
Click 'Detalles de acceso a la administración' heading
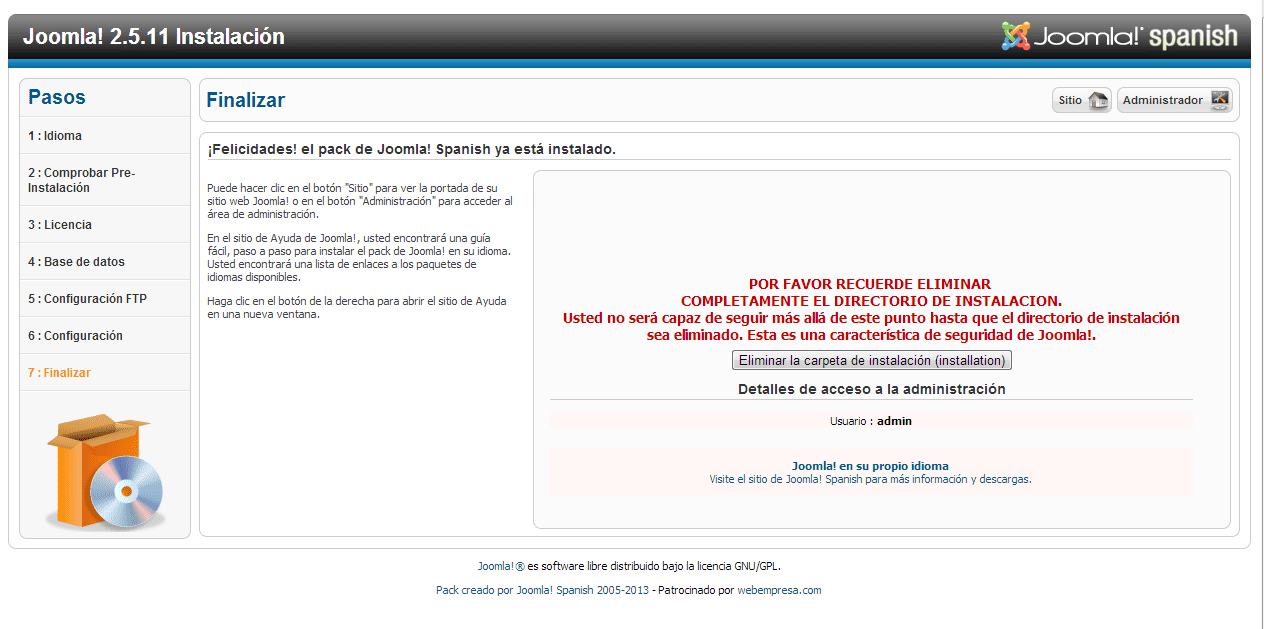click(872, 389)
